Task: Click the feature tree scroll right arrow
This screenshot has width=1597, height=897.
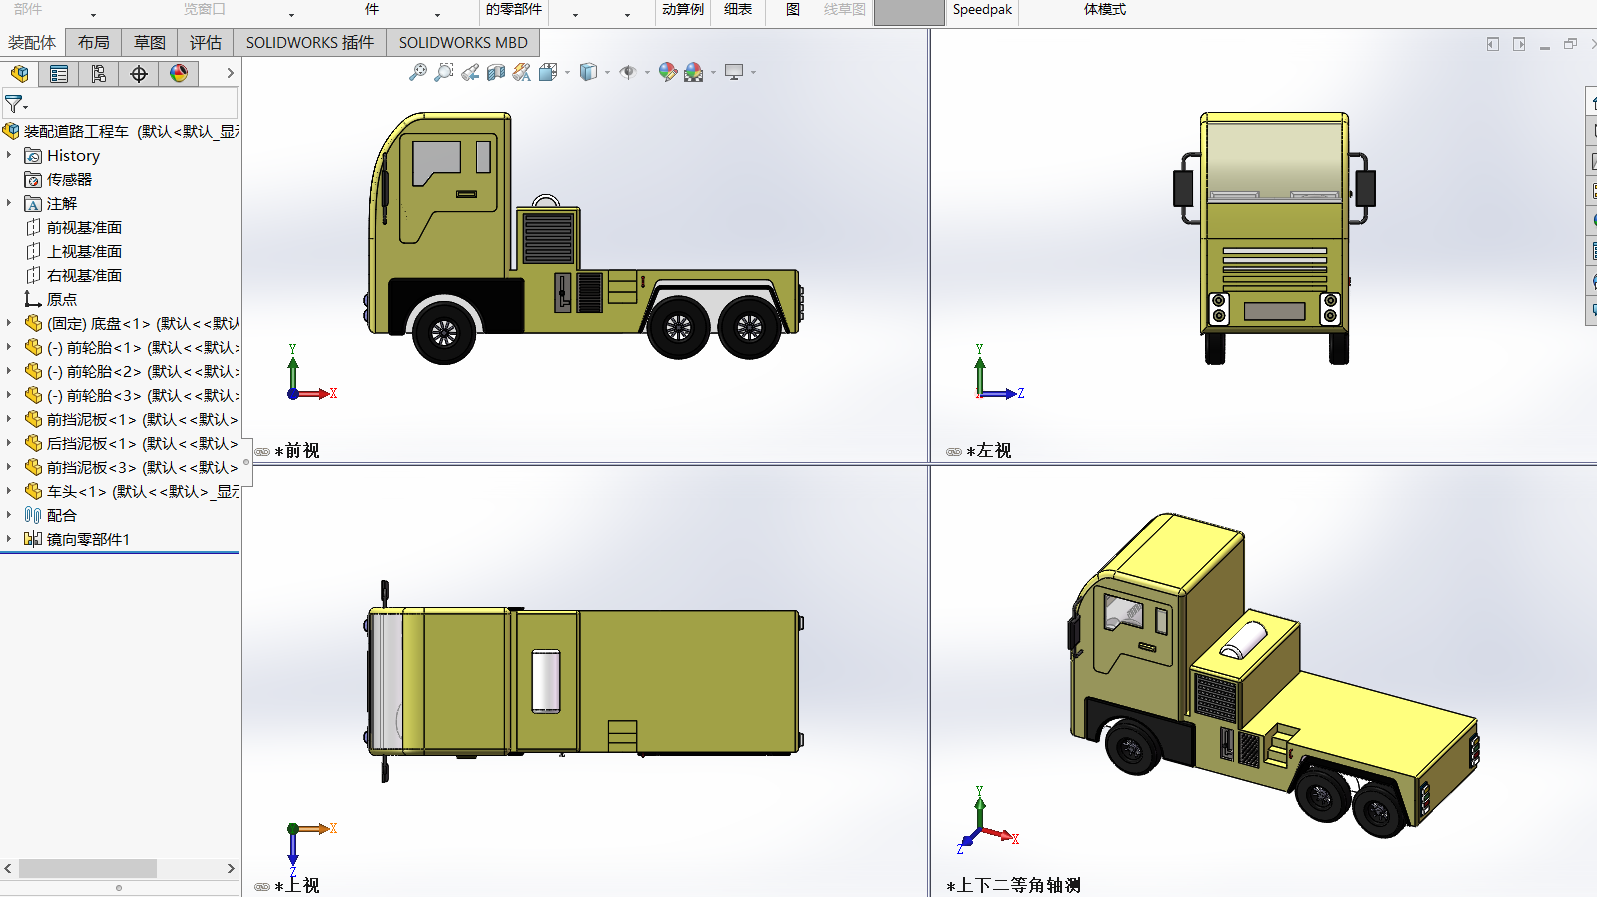Action: point(231,868)
